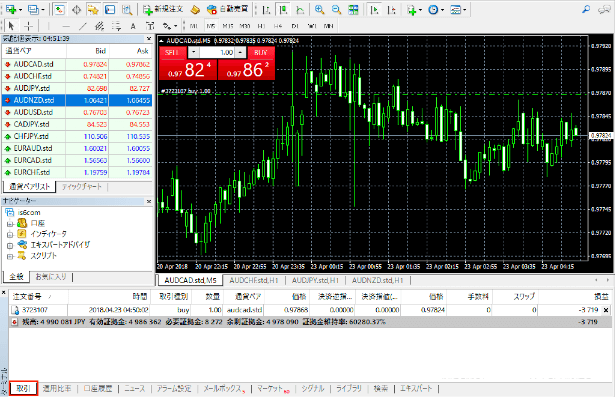The width and height of the screenshot is (615, 397).
Task: Select the AUDNZD.std row
Action: pyautogui.click(x=77, y=100)
